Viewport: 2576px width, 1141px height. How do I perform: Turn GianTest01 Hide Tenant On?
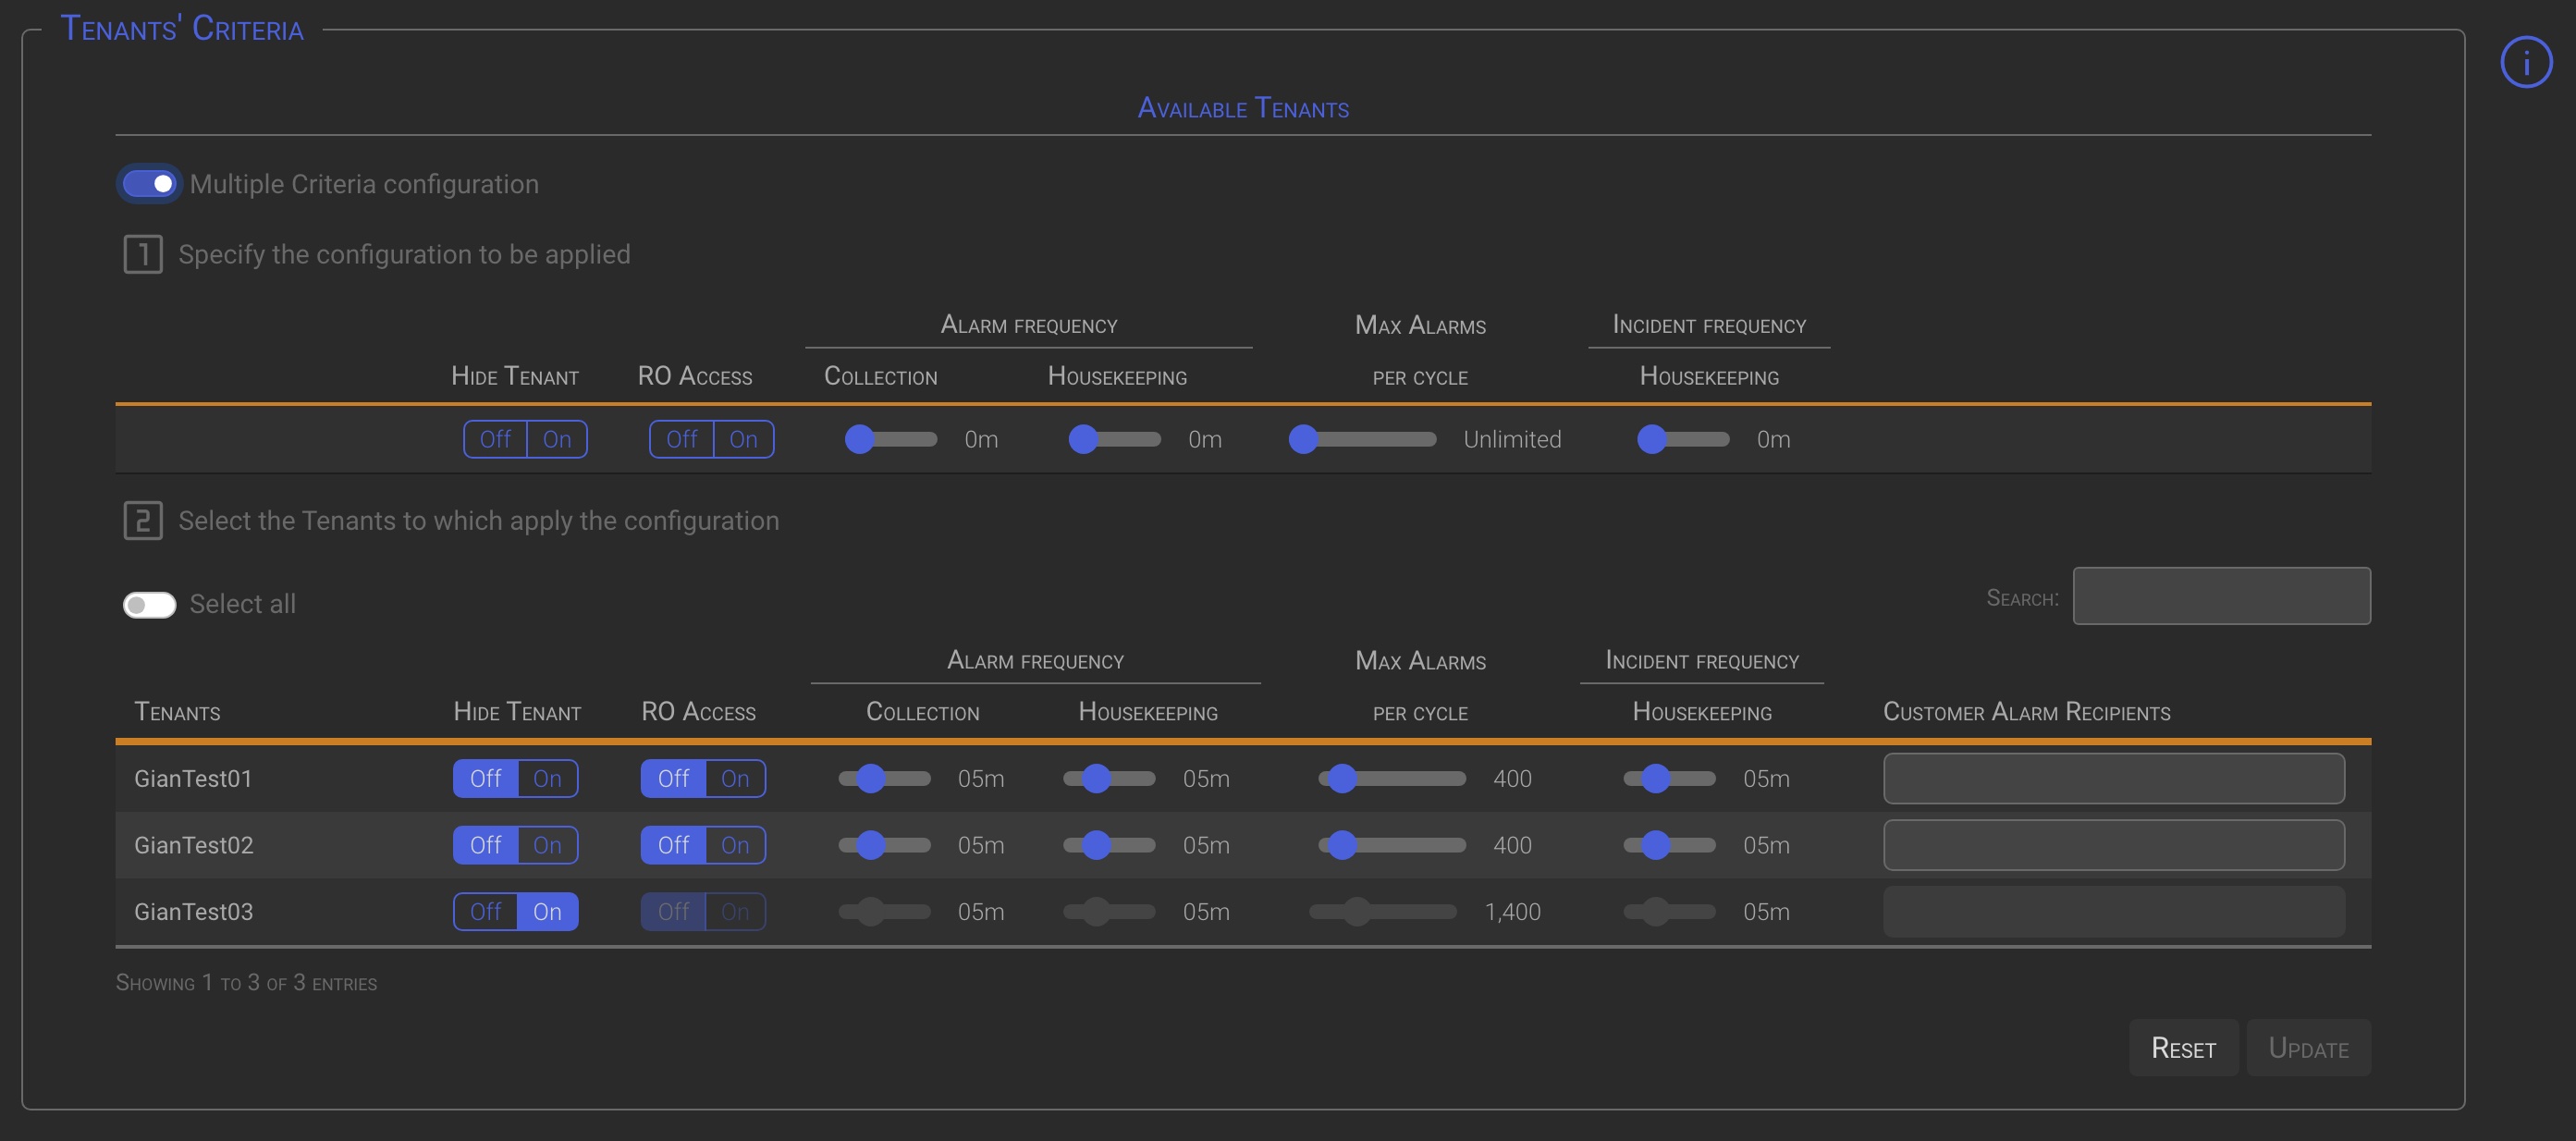547,778
